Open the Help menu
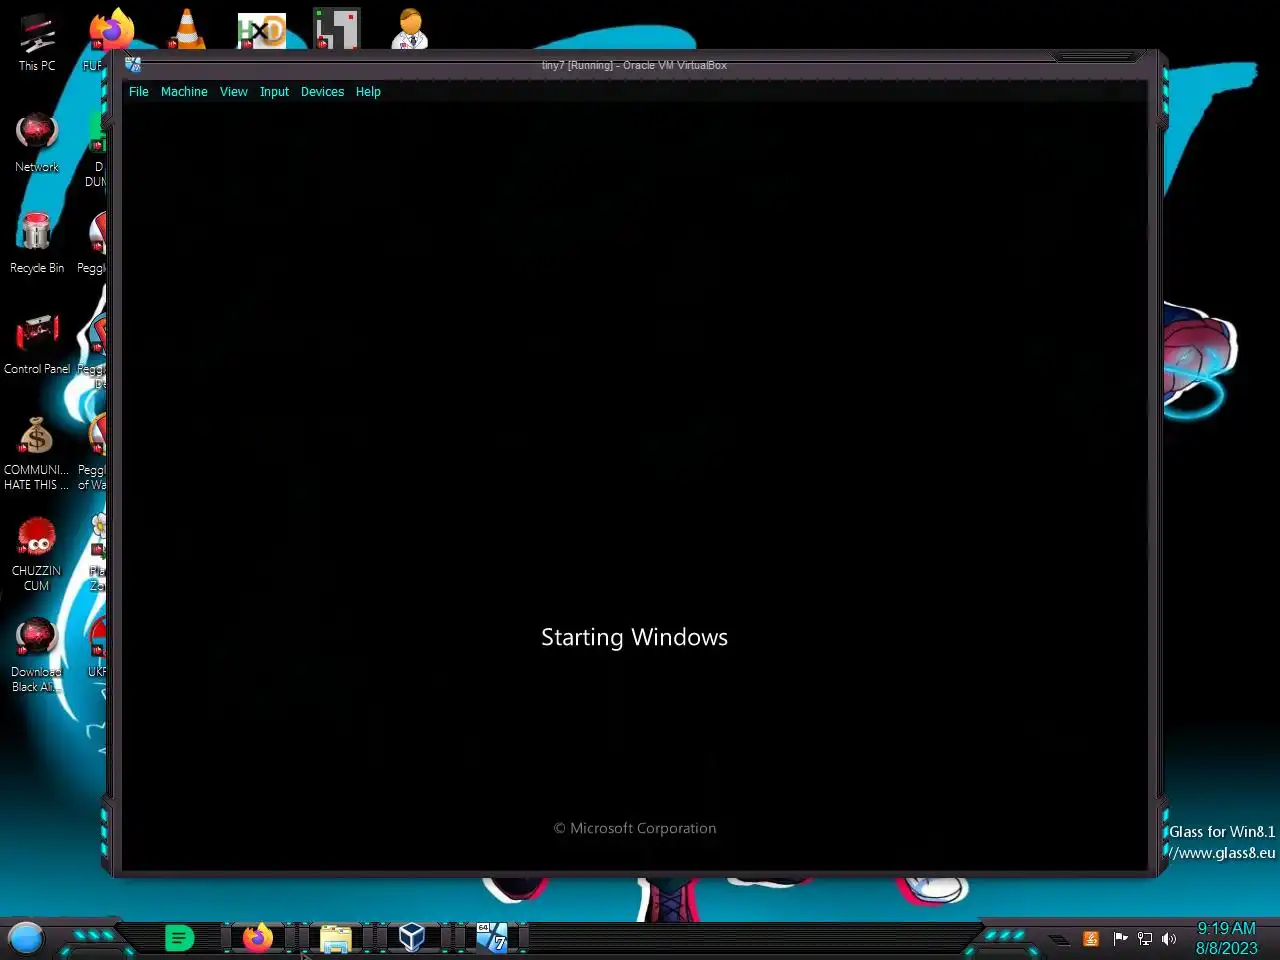The height and width of the screenshot is (960, 1280). coord(368,91)
